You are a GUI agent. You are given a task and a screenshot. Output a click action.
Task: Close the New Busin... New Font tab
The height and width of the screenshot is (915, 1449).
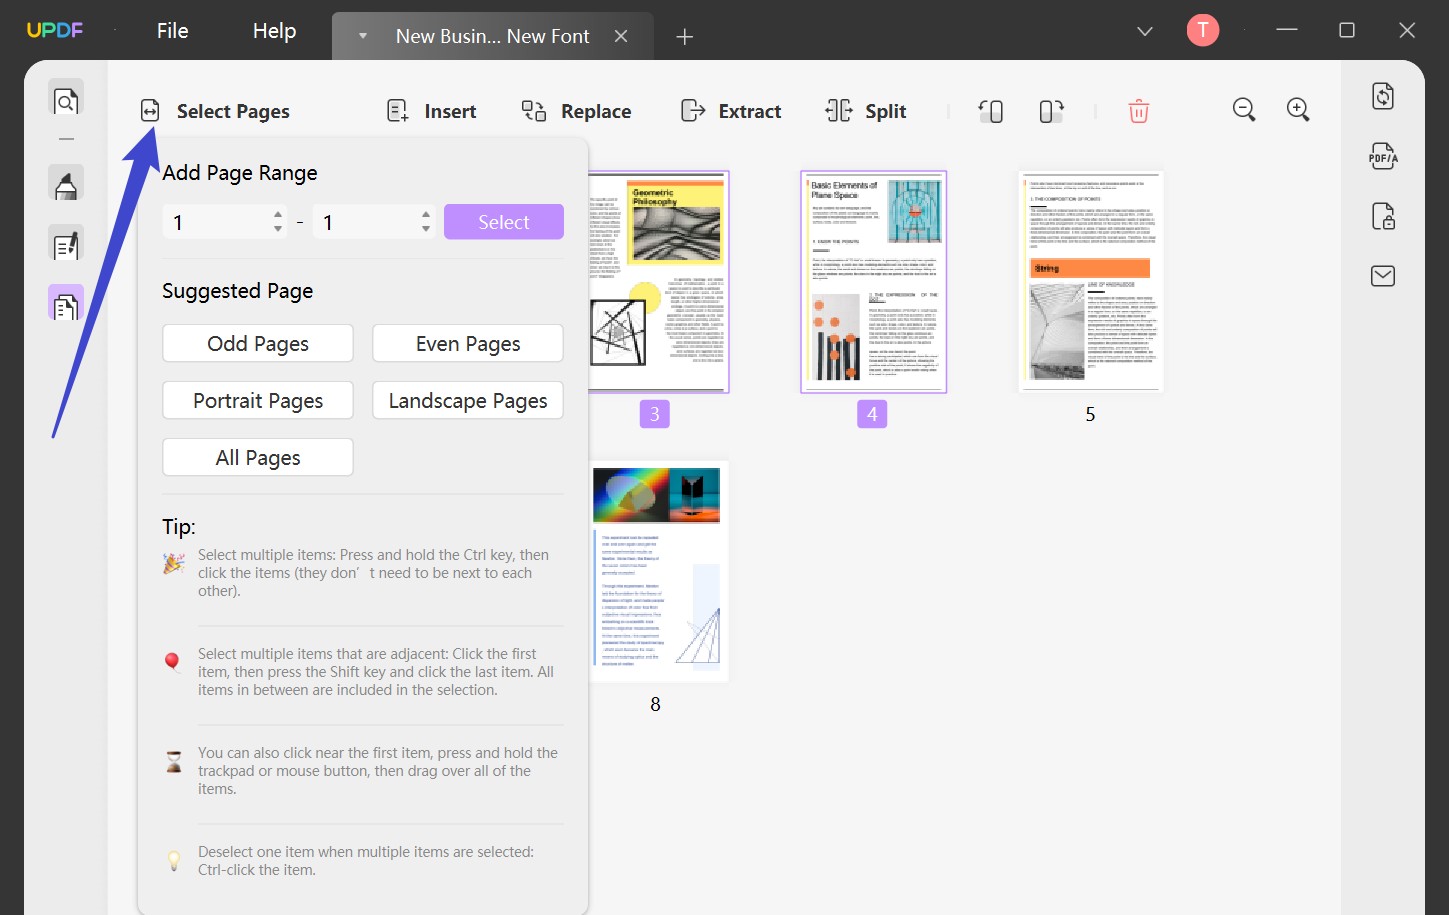click(x=621, y=36)
